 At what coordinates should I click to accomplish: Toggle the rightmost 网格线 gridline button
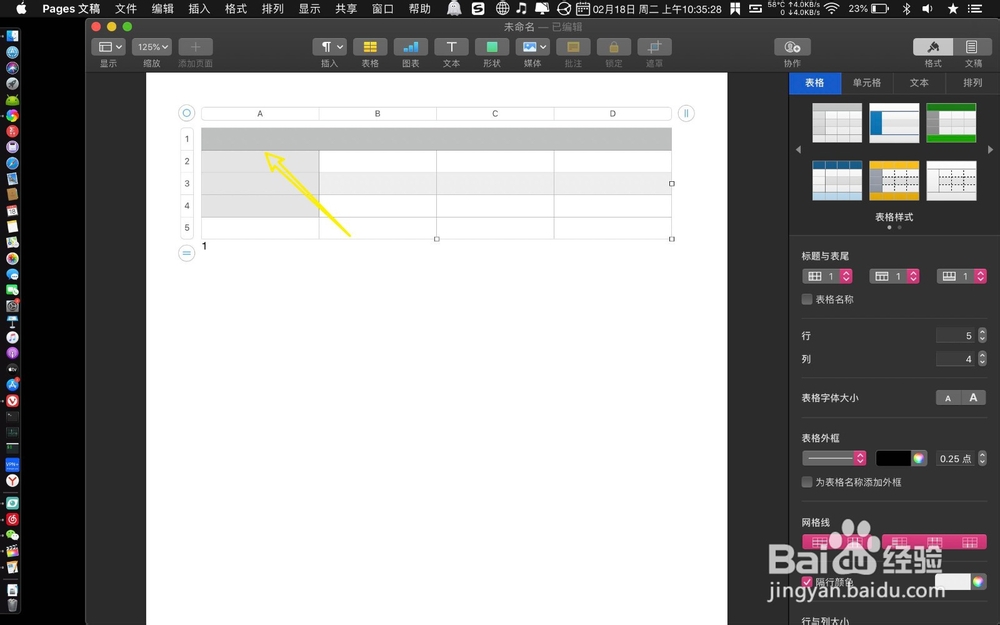[969, 542]
